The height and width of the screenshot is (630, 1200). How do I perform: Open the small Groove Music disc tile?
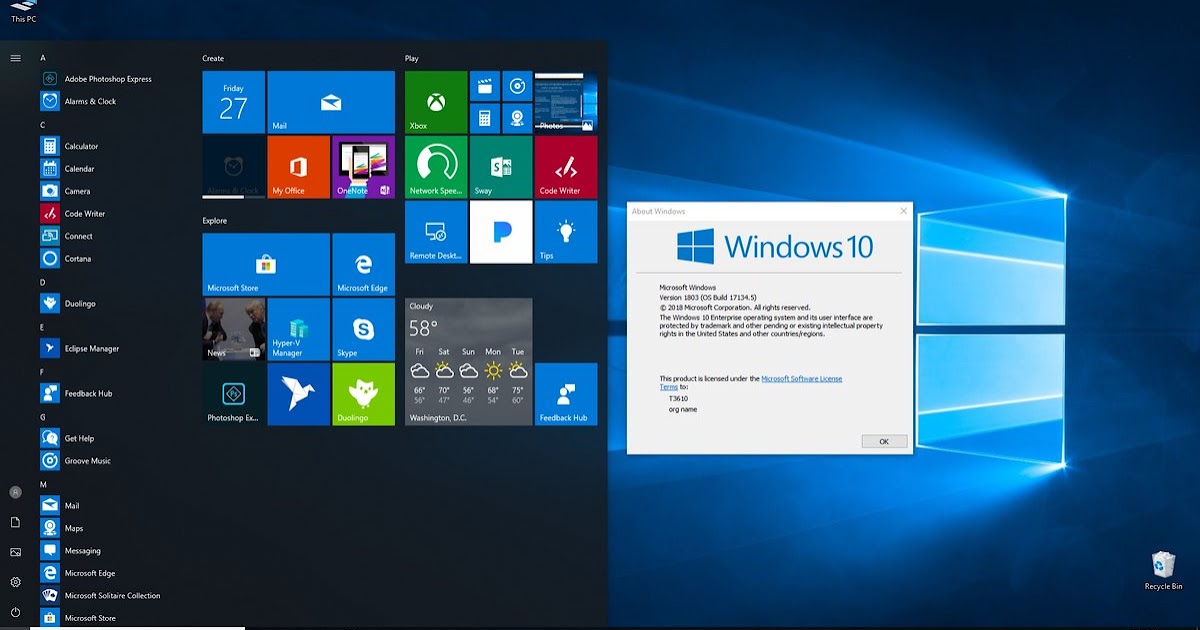pyautogui.click(x=517, y=86)
